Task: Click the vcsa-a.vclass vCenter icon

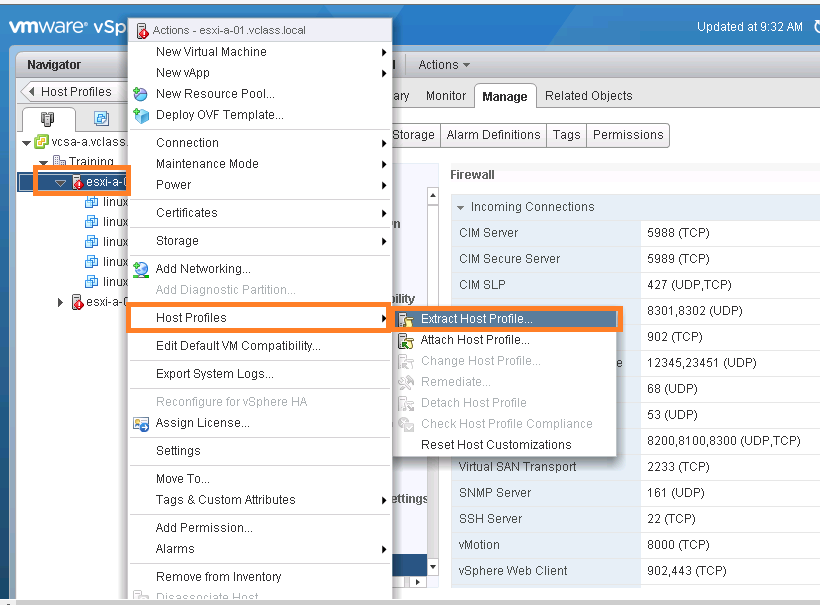Action: click(41, 142)
